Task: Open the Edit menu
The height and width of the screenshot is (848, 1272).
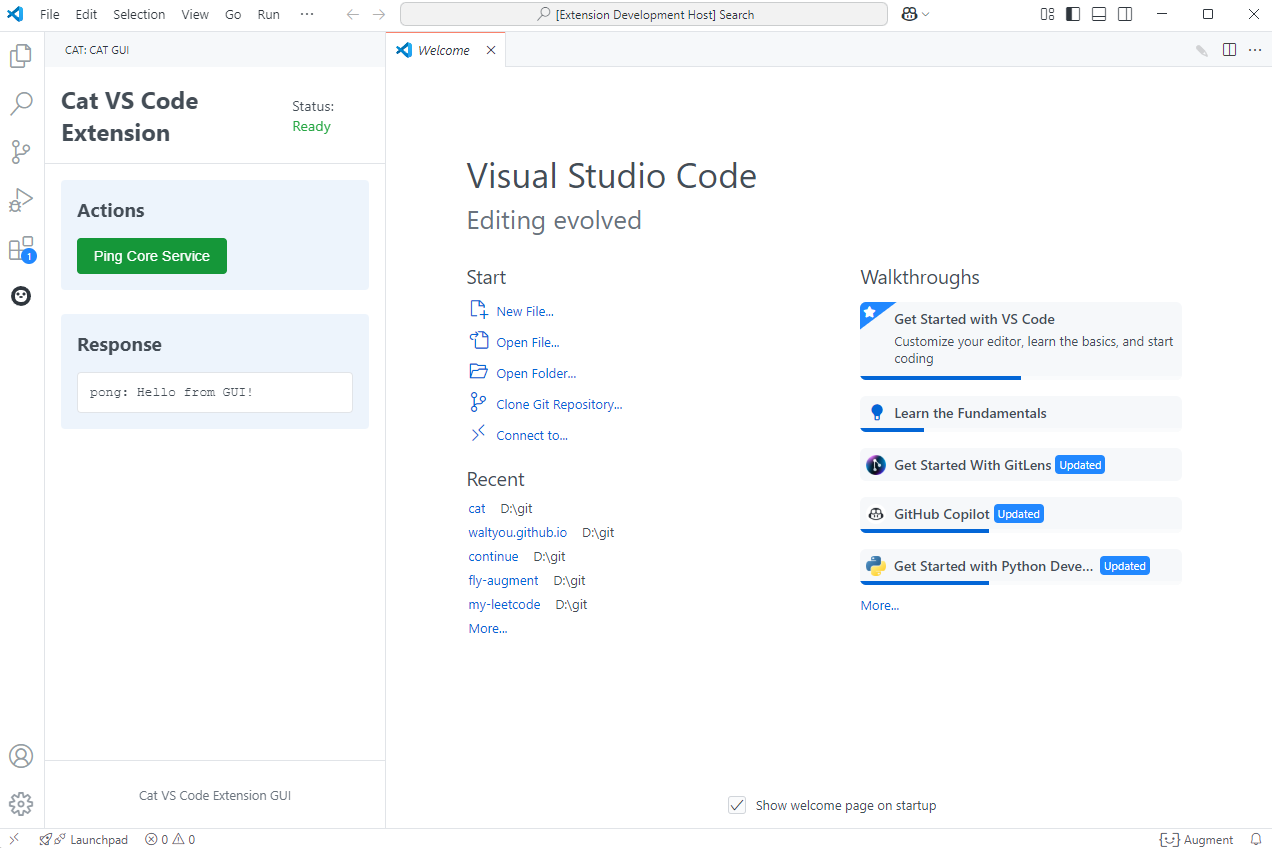Action: point(86,14)
